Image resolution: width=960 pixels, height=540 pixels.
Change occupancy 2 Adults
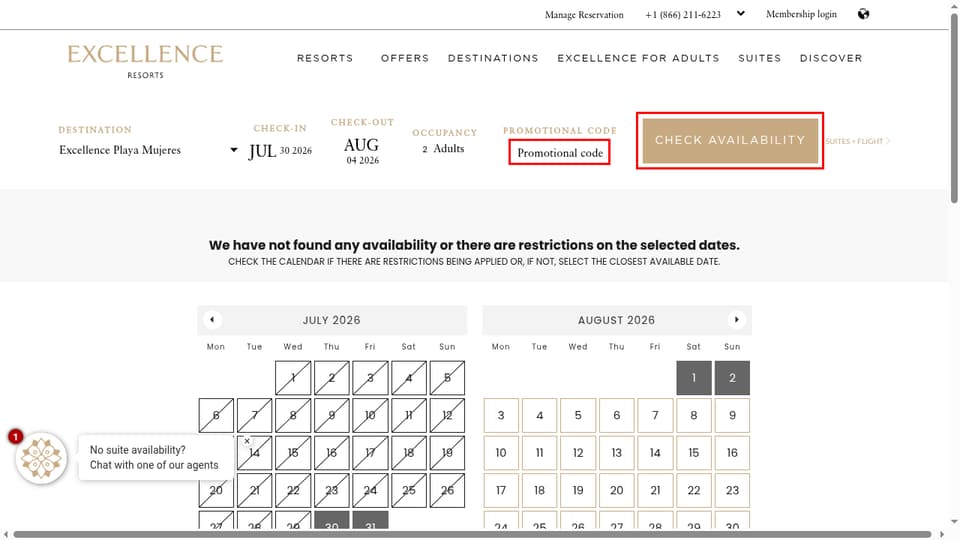click(443, 149)
